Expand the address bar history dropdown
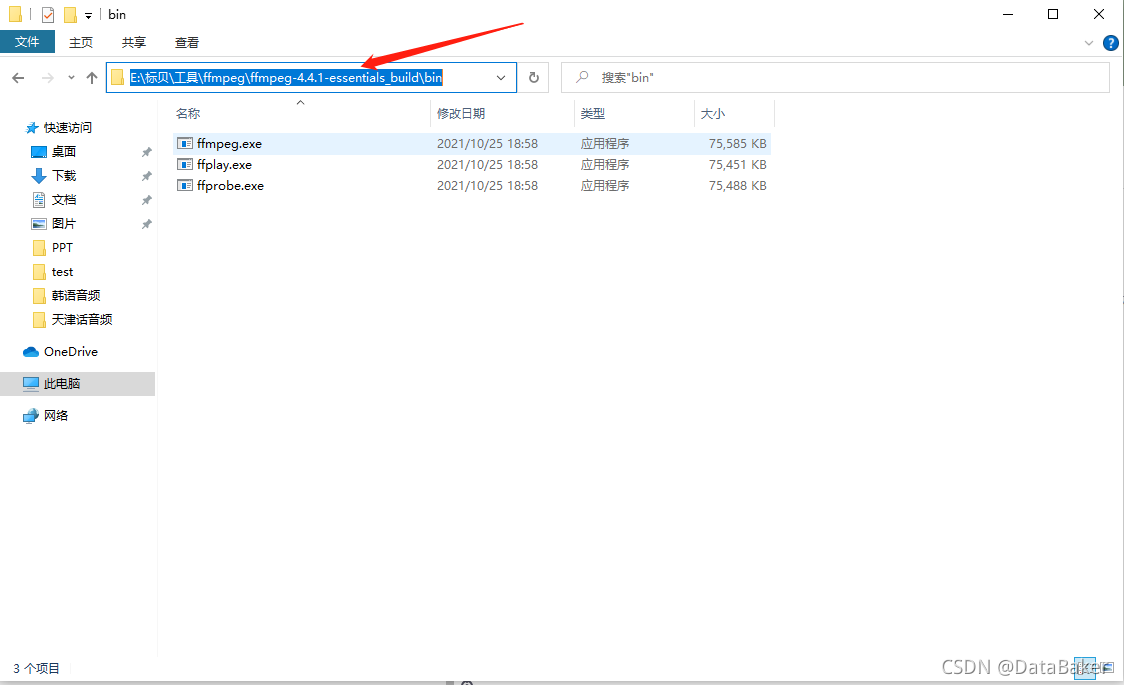Viewport: 1124px width, 685px height. click(x=501, y=77)
